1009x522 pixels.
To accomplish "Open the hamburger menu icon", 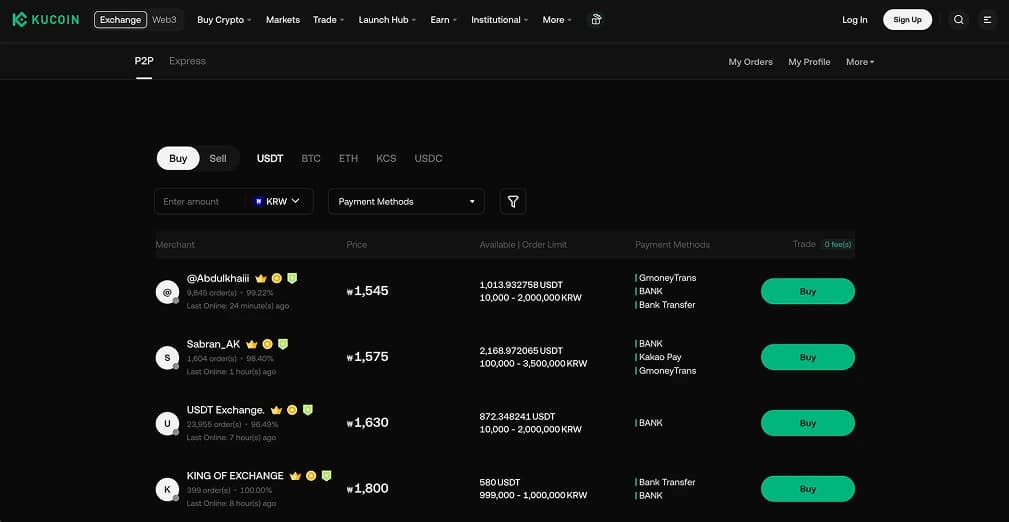I will tap(988, 20).
